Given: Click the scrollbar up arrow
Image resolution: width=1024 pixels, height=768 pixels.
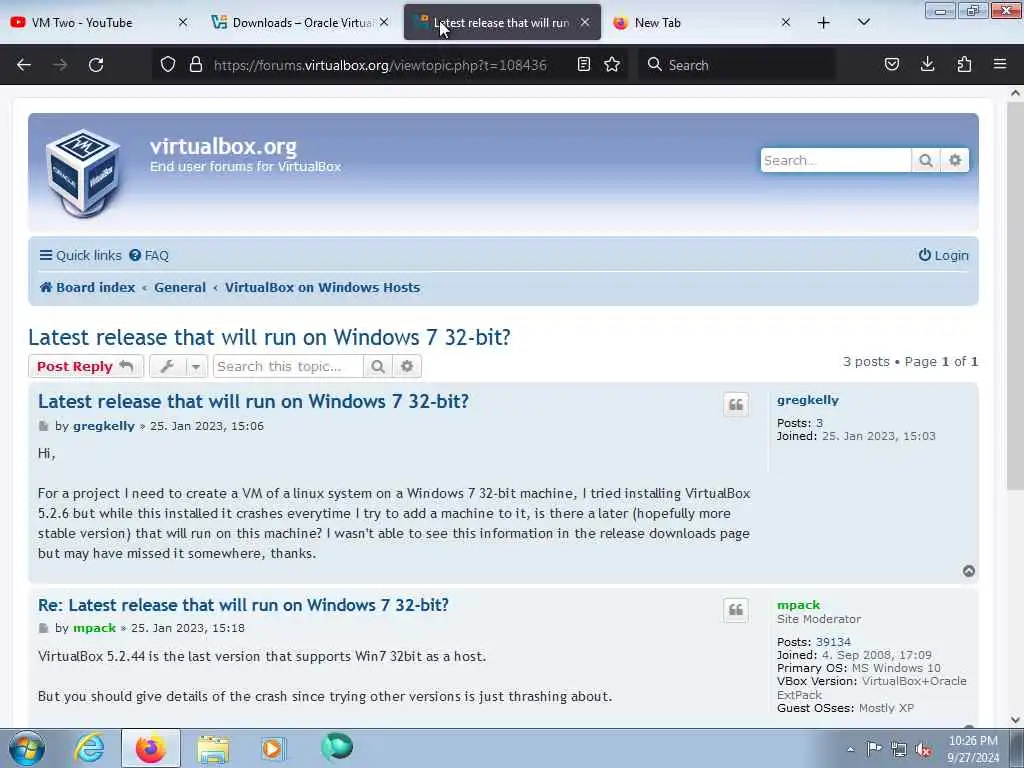Looking at the screenshot, I should point(1015,93).
